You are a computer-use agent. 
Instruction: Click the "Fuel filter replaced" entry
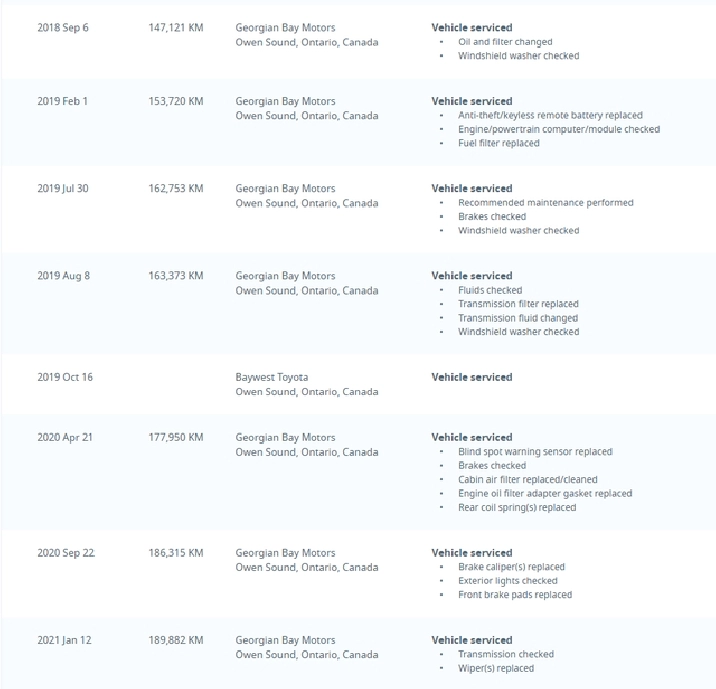(498, 143)
